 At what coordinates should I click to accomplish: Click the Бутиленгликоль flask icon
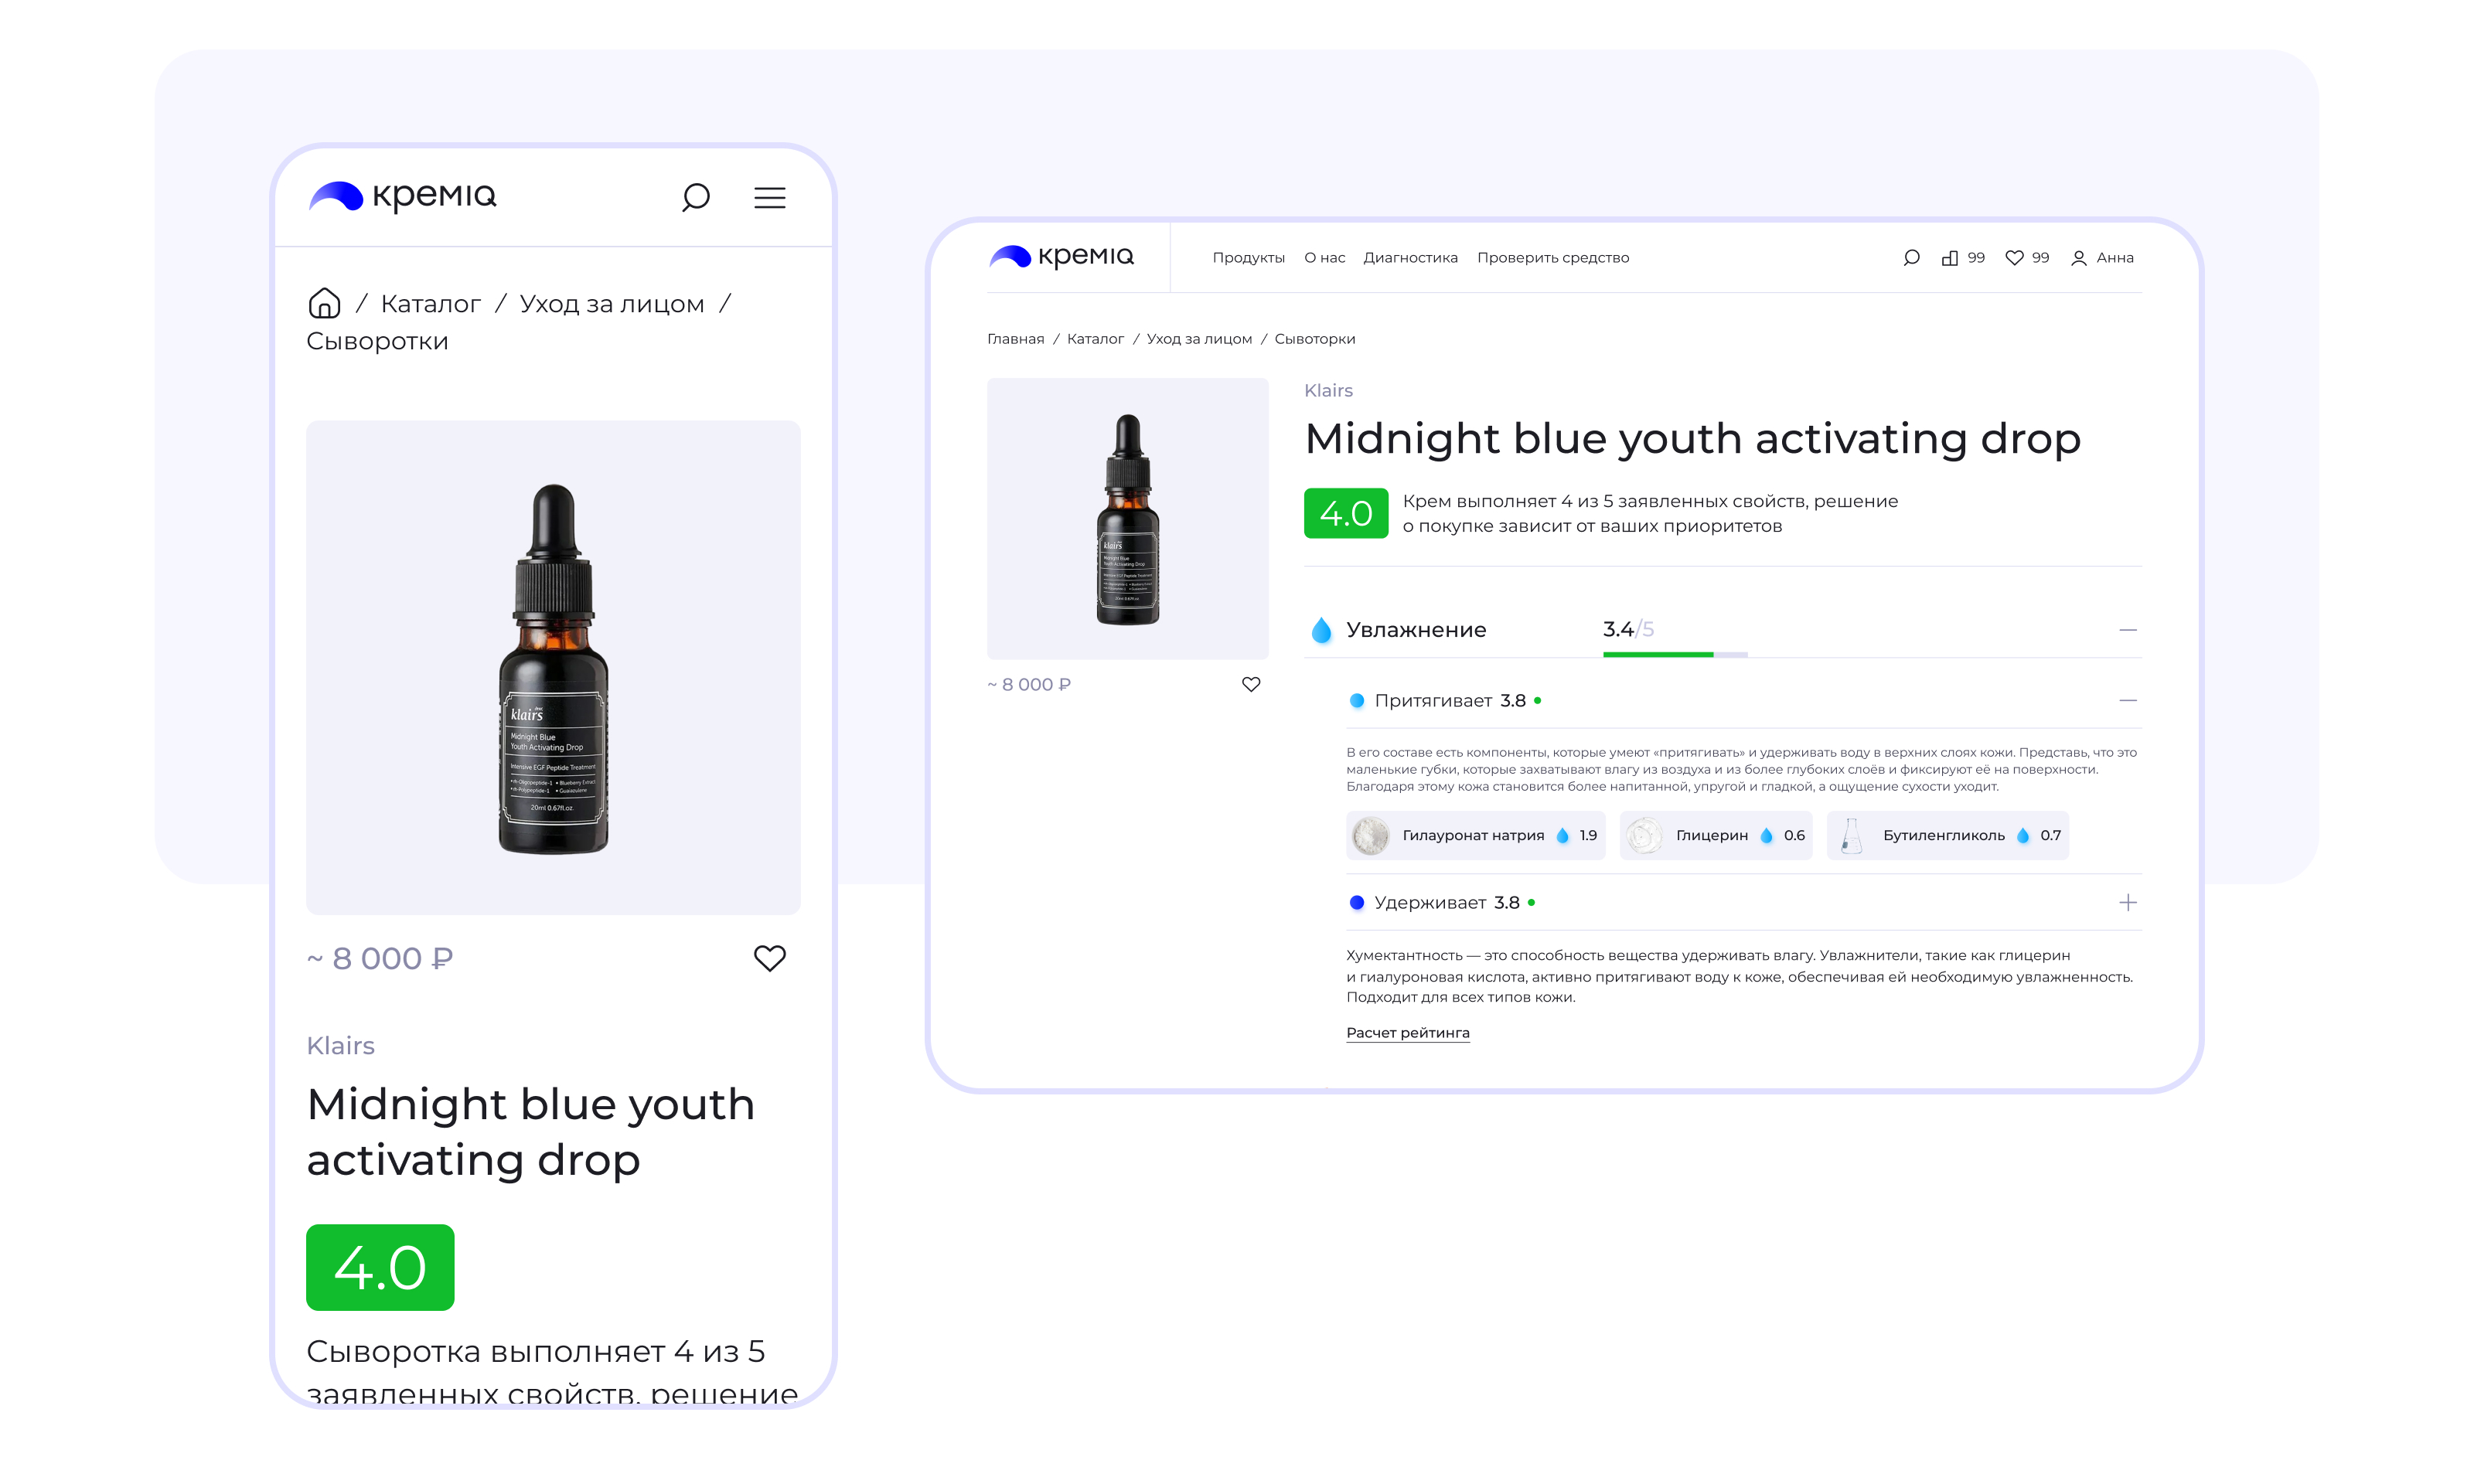[x=1851, y=835]
